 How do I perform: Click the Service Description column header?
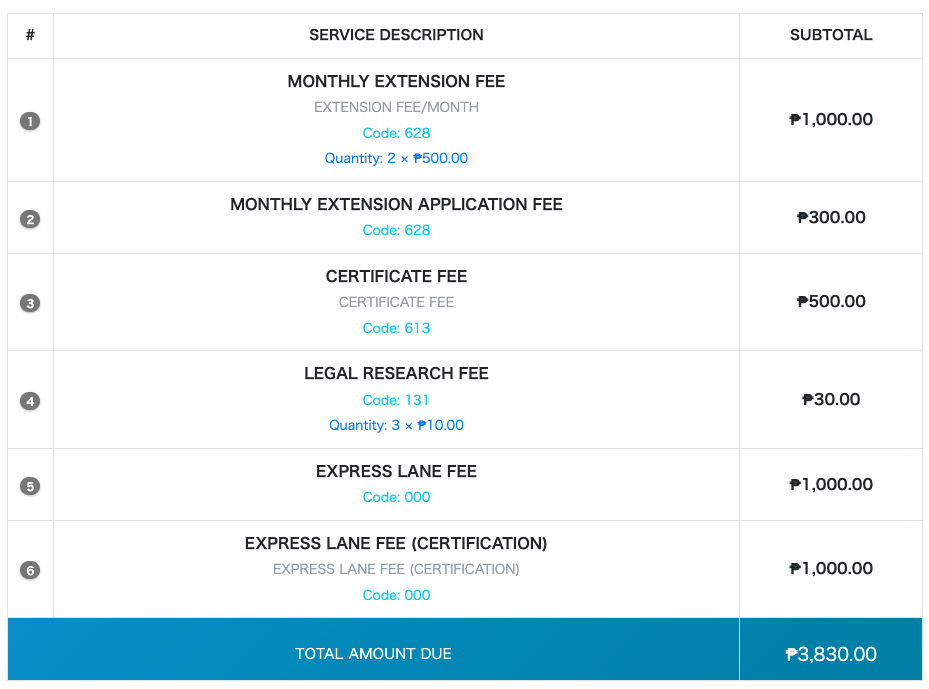(x=396, y=35)
